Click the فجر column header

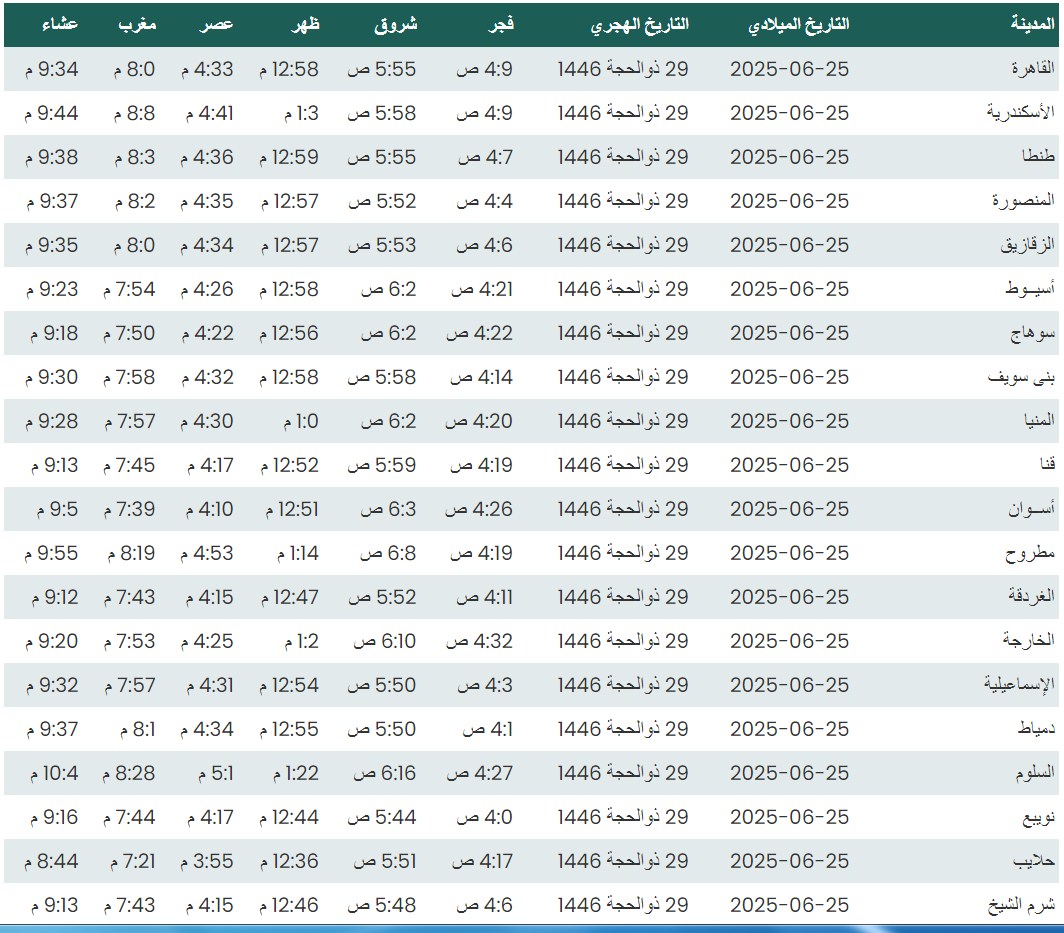499,25
